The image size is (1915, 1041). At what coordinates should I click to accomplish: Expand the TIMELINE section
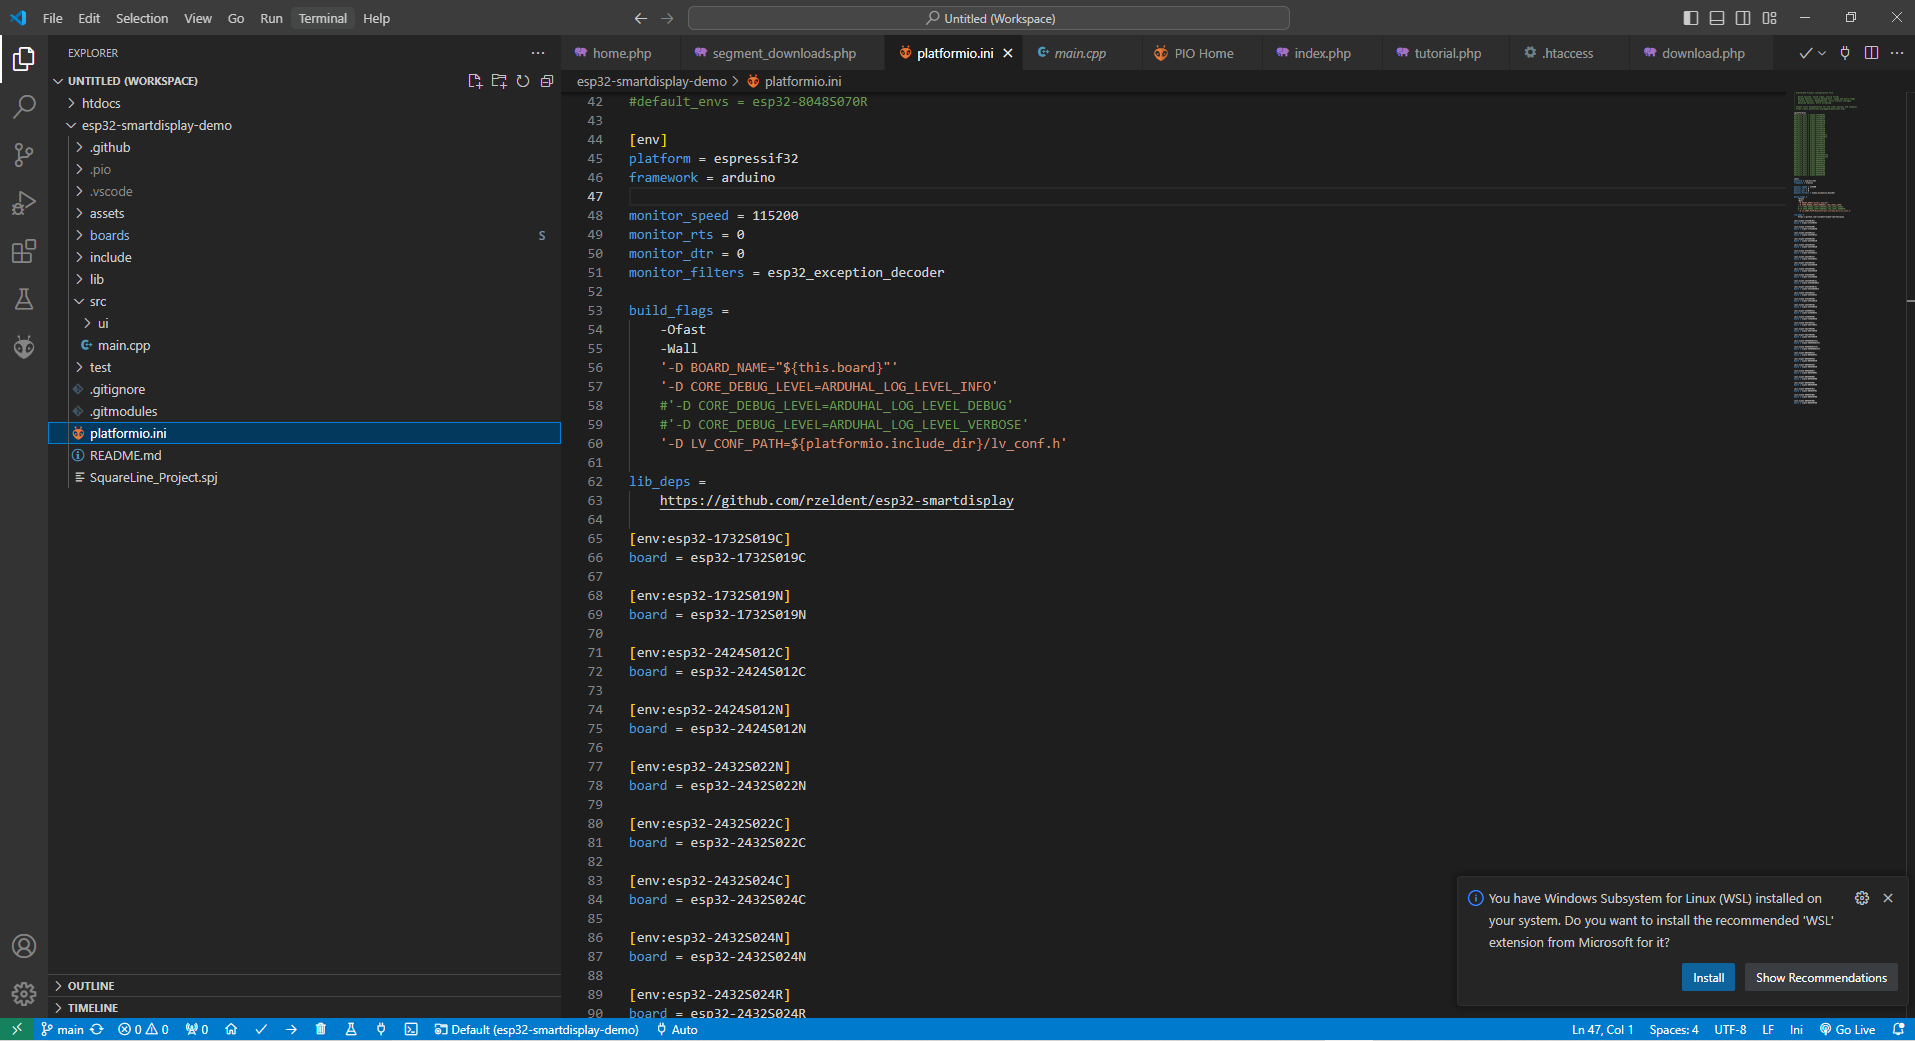point(304,1008)
